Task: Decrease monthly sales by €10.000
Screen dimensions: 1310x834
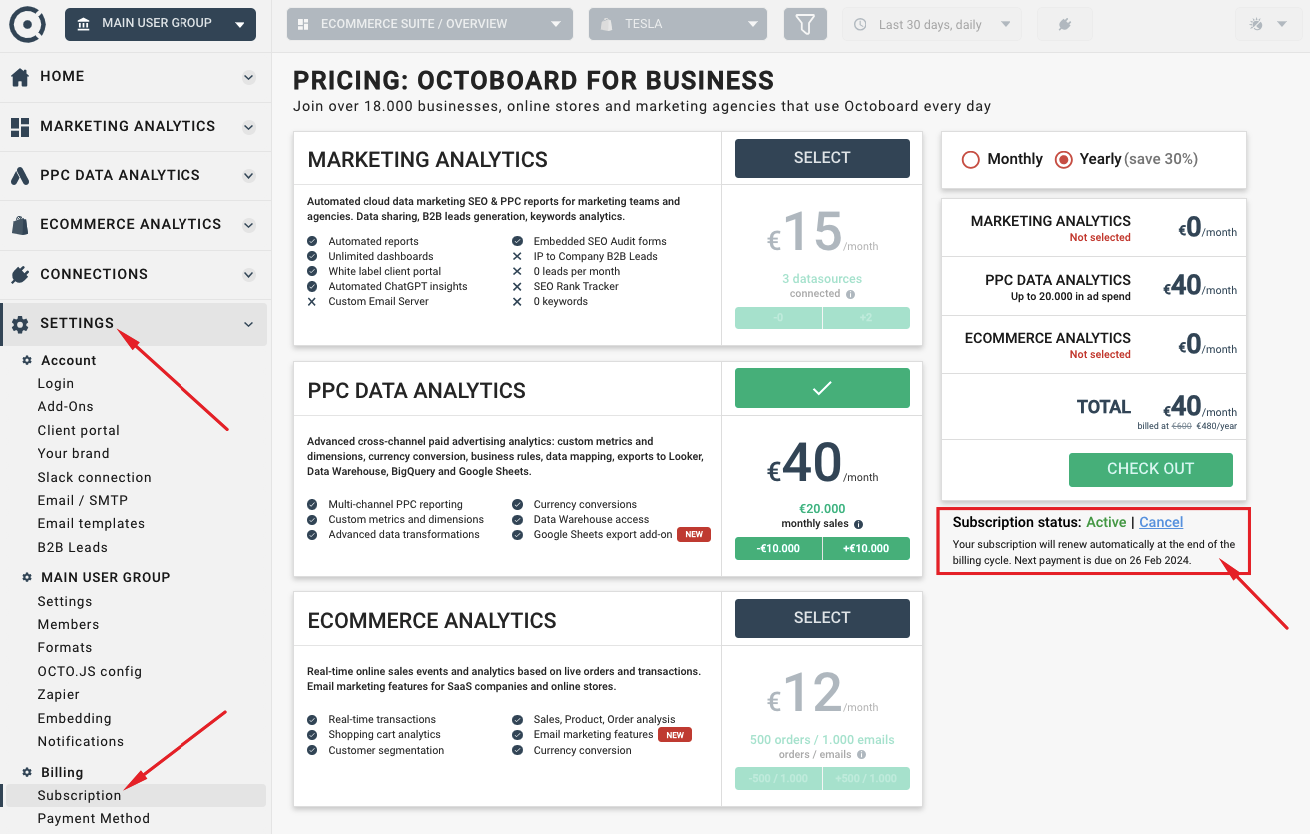Action: (x=778, y=548)
